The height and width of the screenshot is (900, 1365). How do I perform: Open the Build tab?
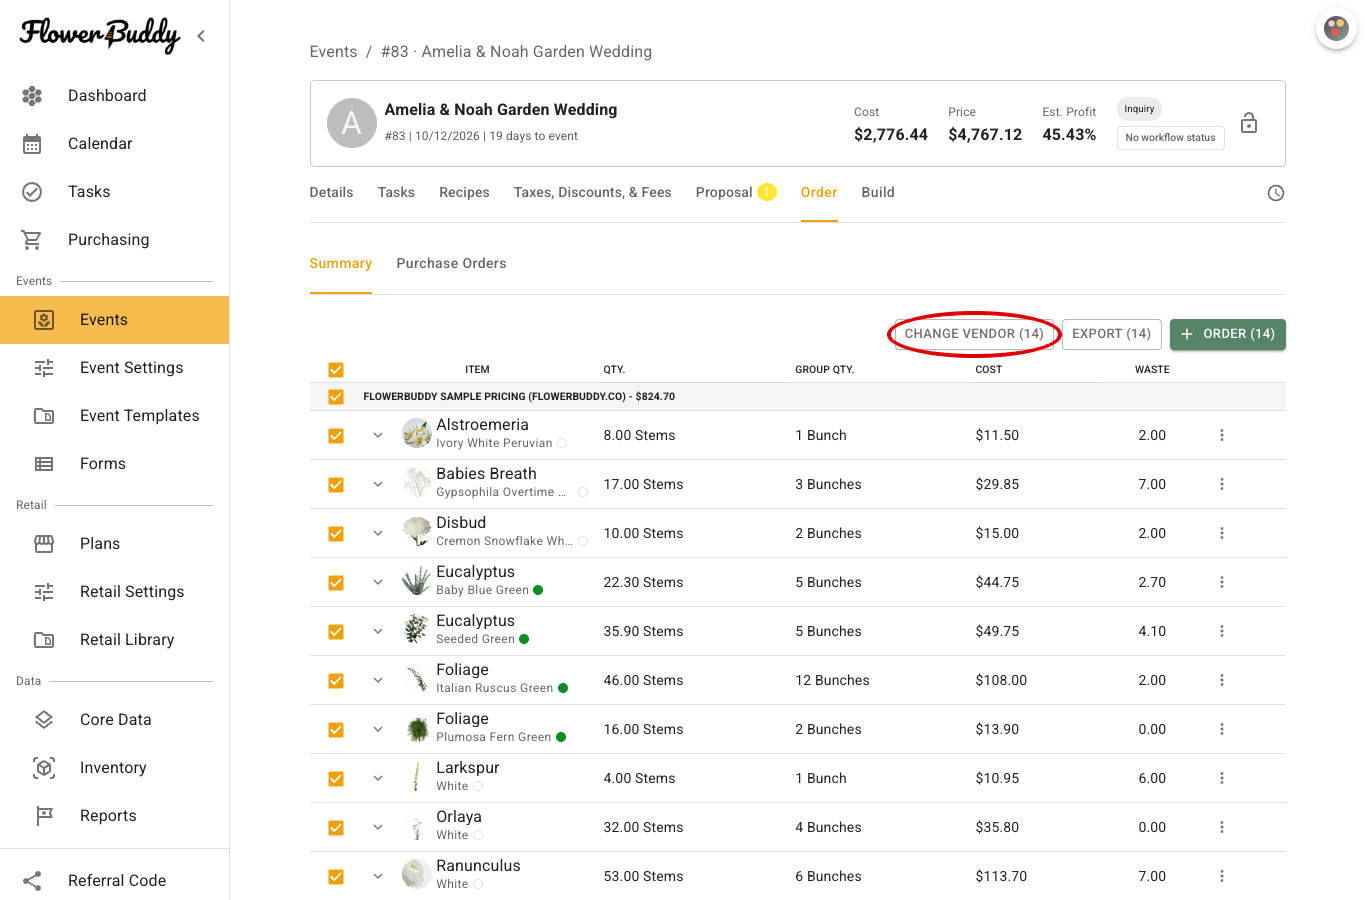tap(878, 192)
